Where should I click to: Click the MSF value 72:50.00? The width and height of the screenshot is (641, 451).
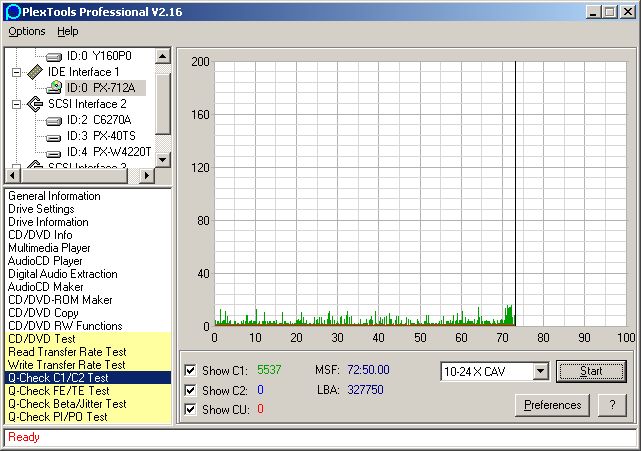(x=368, y=370)
